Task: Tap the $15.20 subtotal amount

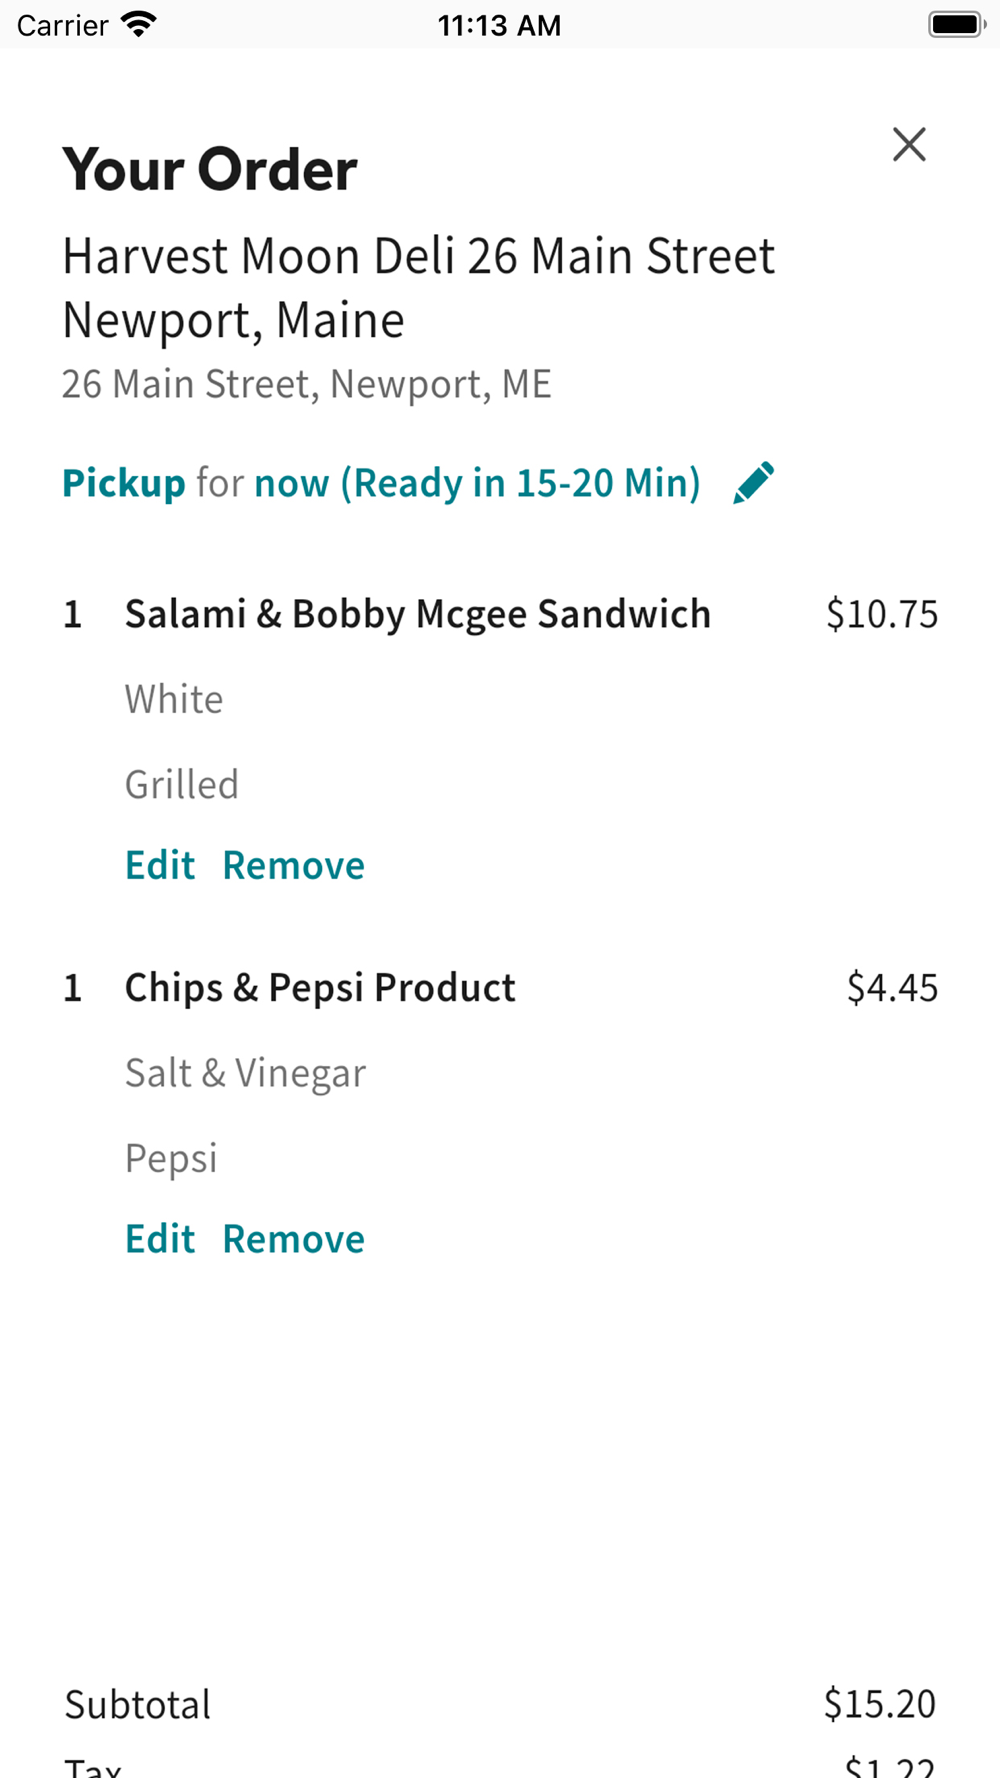Action: point(879,1704)
